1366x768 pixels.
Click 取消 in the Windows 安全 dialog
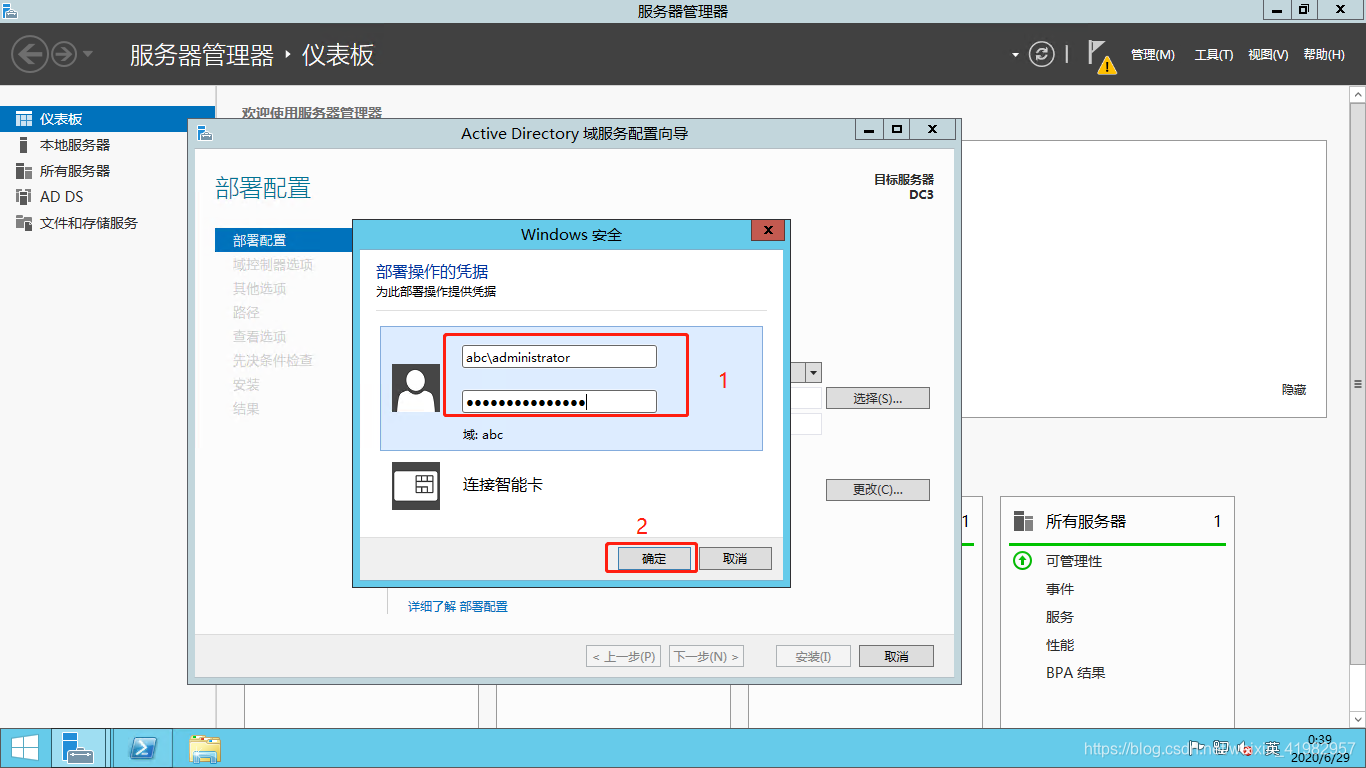pos(735,558)
